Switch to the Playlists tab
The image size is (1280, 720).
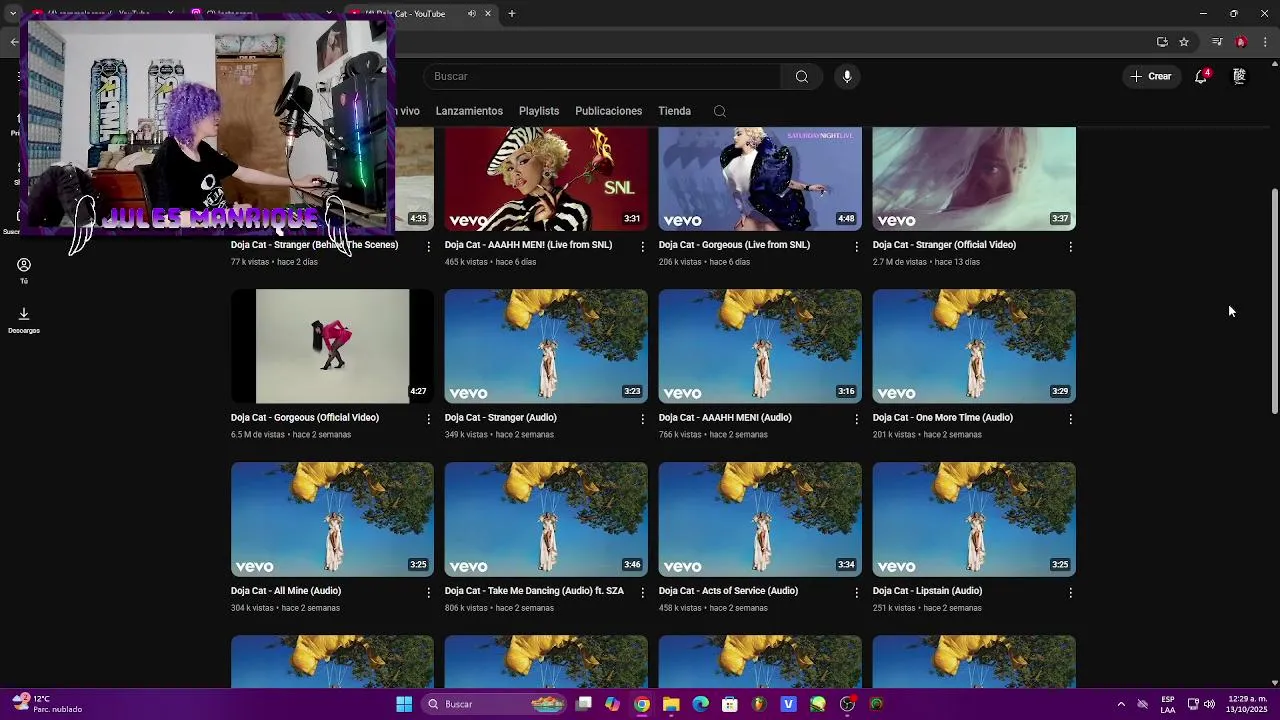click(539, 111)
